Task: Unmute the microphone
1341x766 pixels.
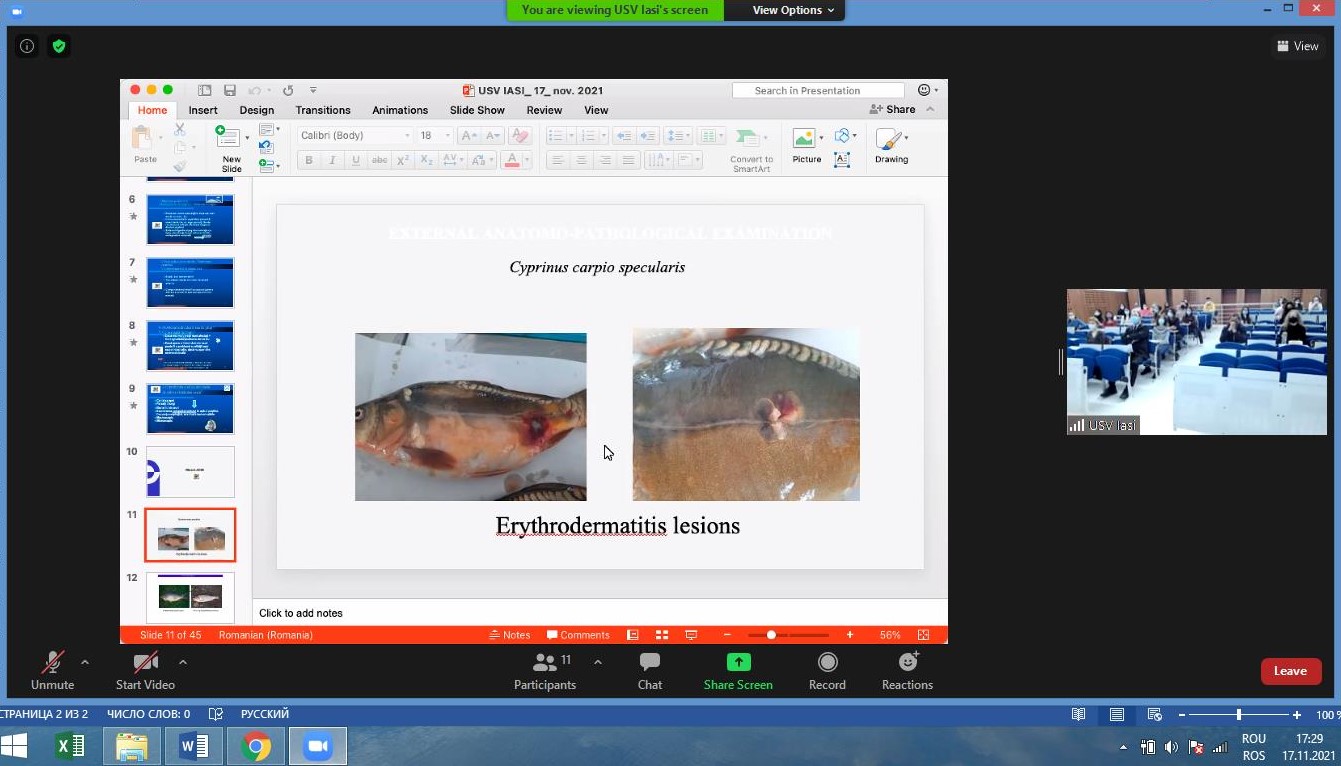Action: (x=52, y=671)
